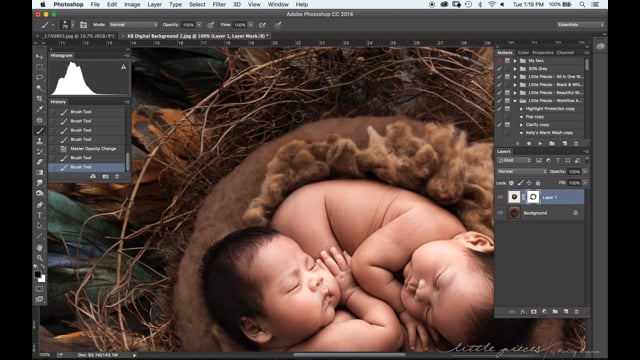Select the Zoom tool
Viewport: 640px width, 360px height.
pos(39,258)
